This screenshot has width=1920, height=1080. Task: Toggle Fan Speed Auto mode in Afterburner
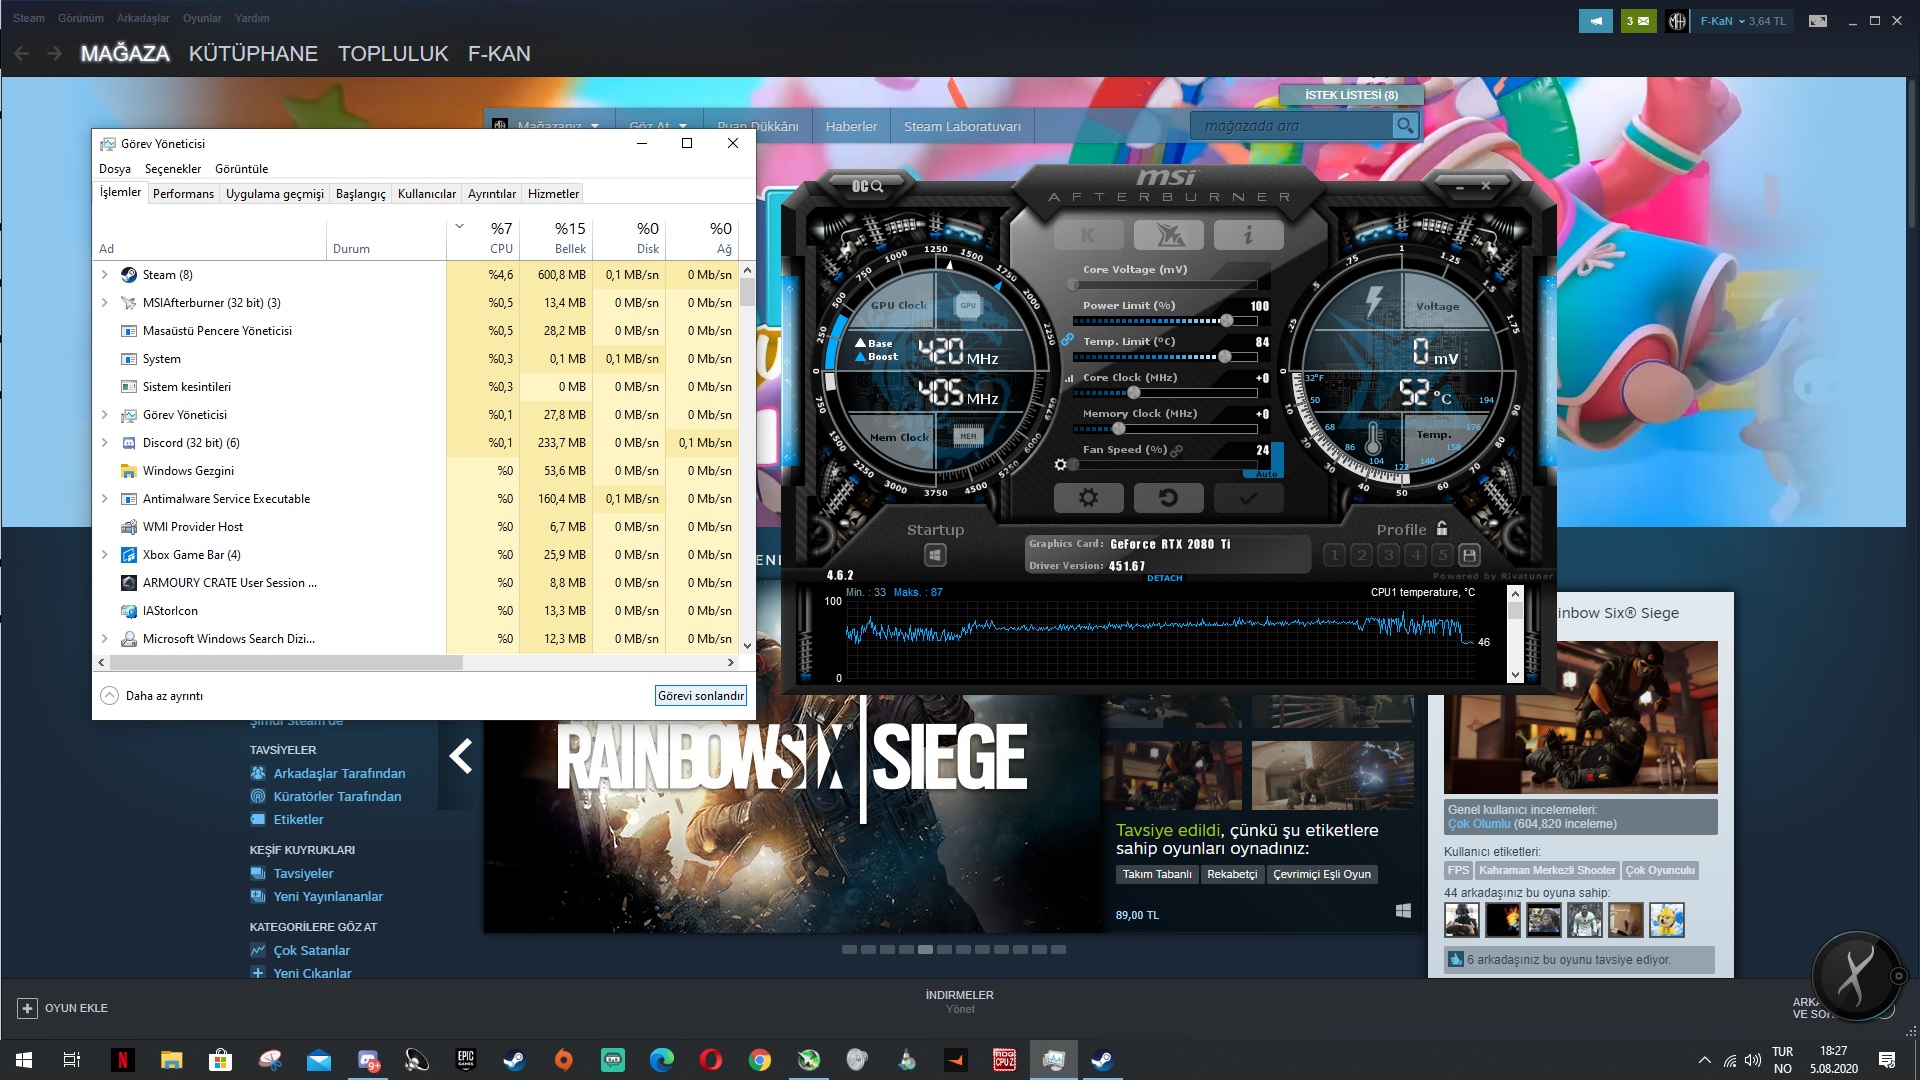(x=1267, y=474)
